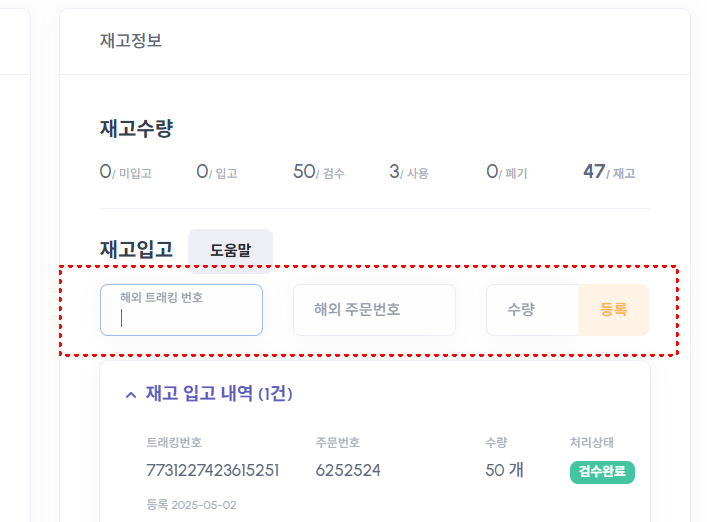
Task: Click the 등록 2025-05-02 date text
Action: click(191, 505)
